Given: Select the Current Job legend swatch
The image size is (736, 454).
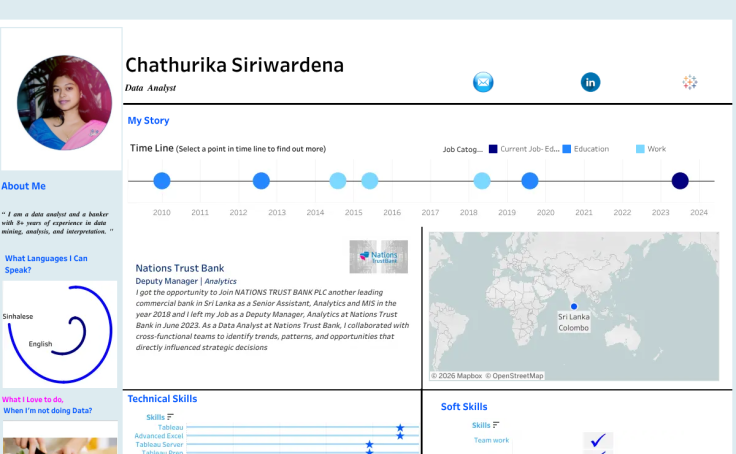Looking at the screenshot, I should (493, 149).
